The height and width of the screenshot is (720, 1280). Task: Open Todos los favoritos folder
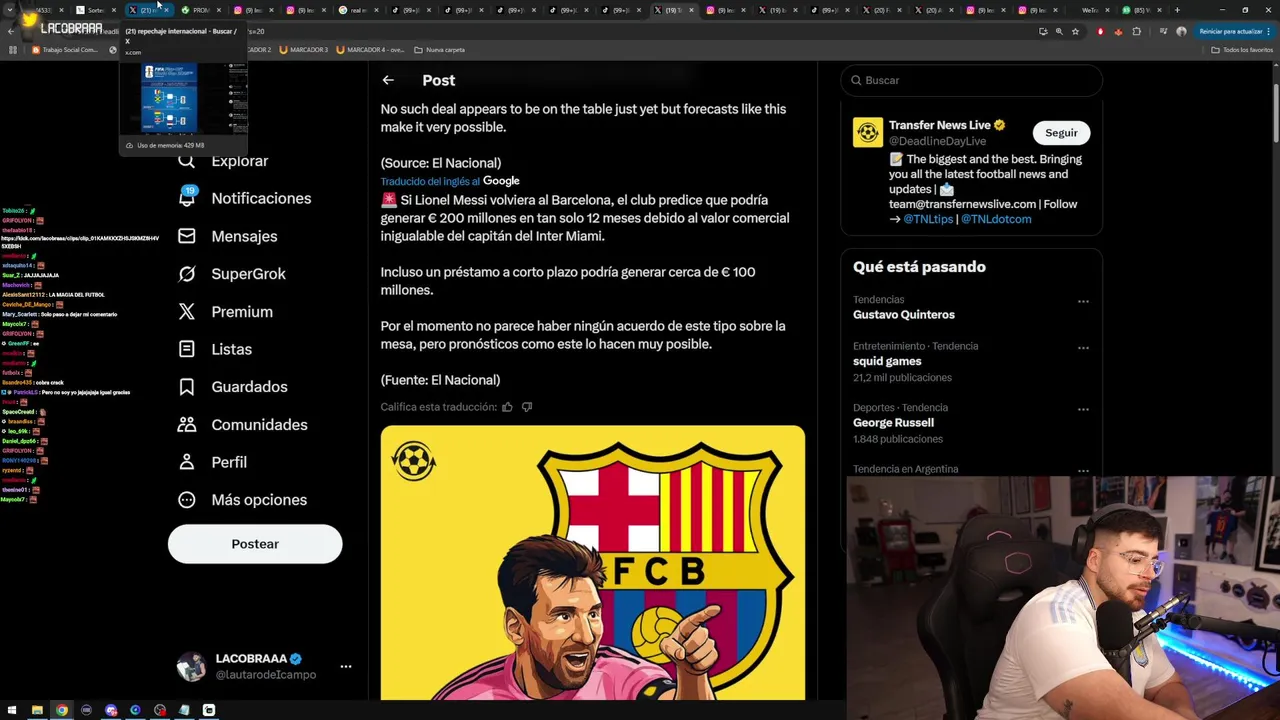[x=1242, y=49]
